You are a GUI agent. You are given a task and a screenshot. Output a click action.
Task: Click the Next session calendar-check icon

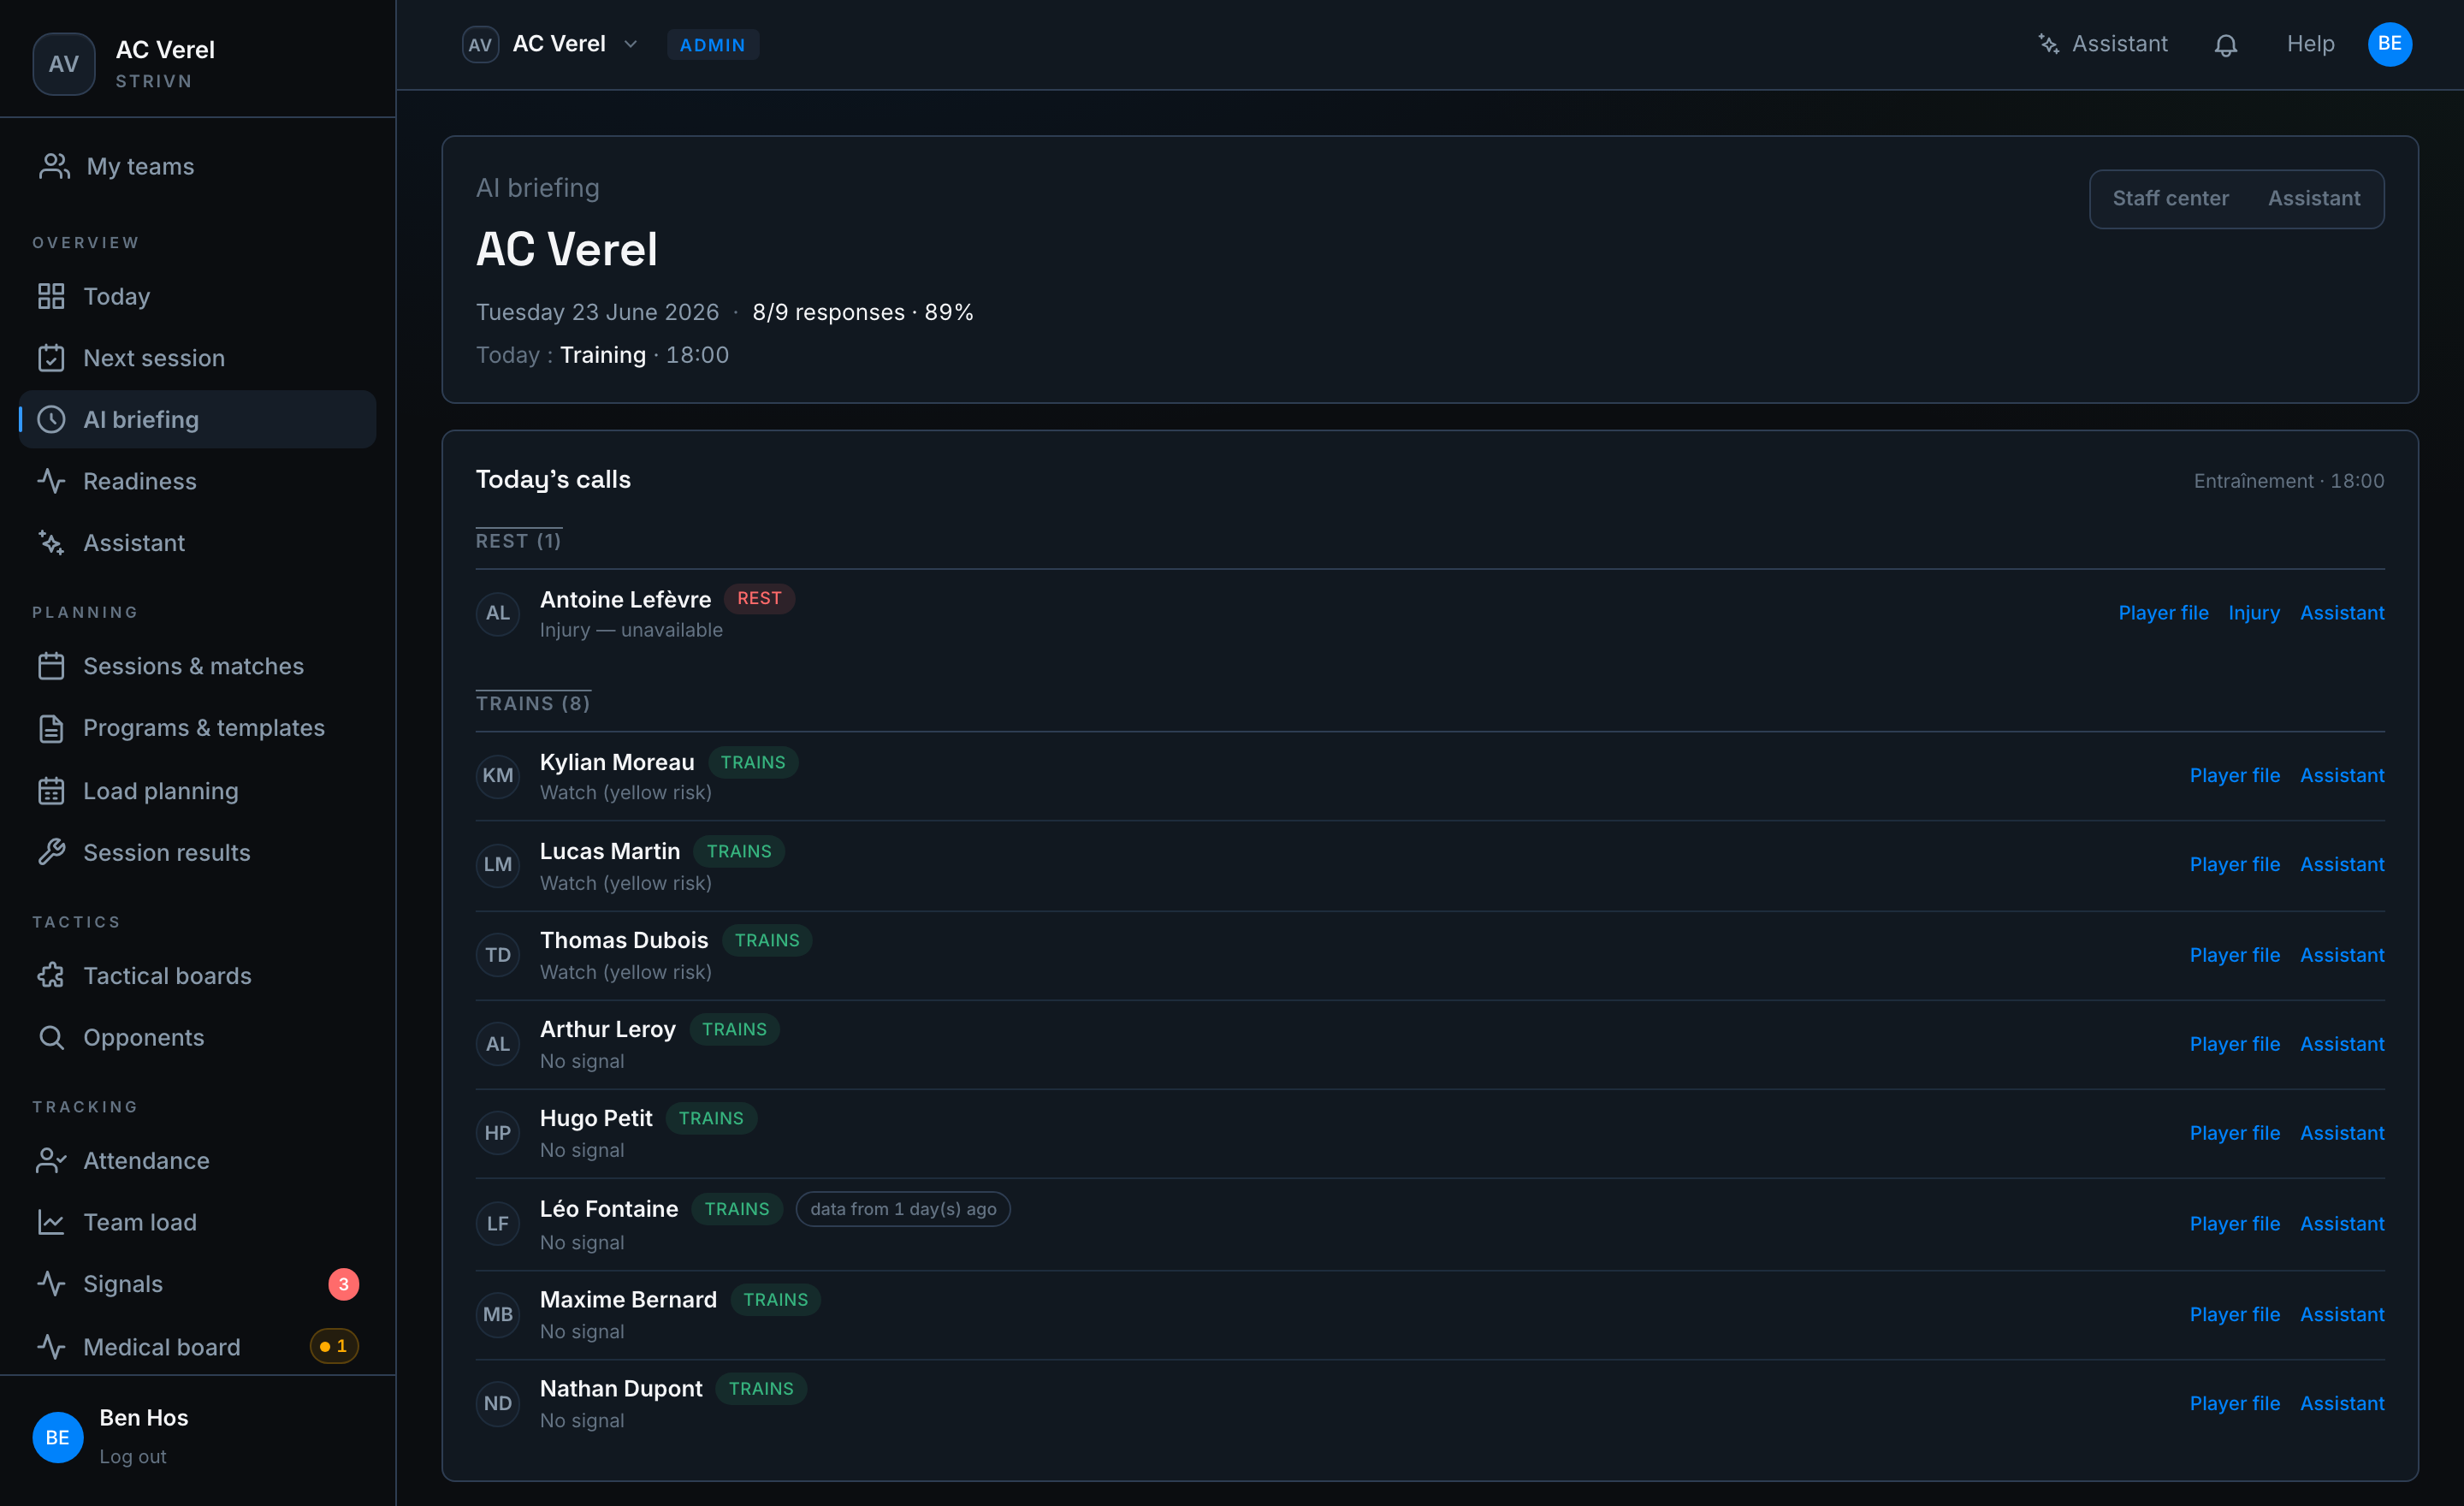point(51,358)
